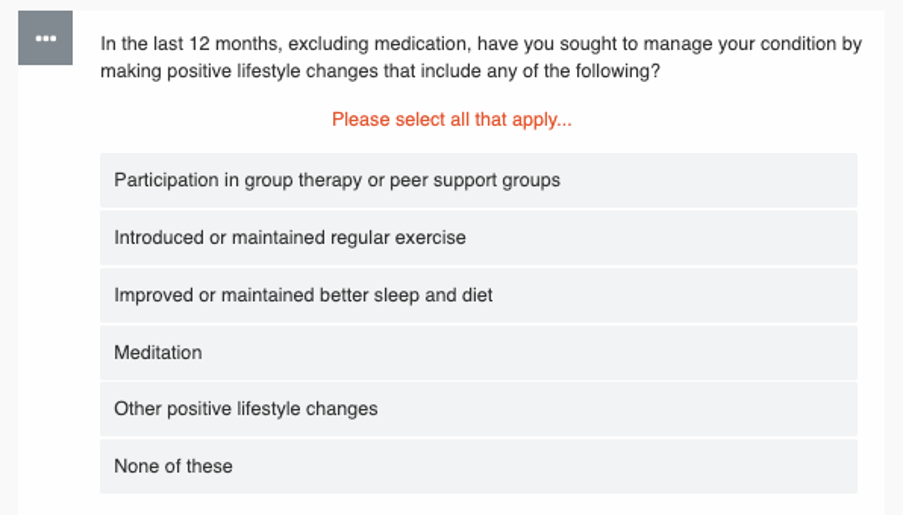Toggle the peer support groups answer row
The width and height of the screenshot is (904, 516).
(x=479, y=180)
